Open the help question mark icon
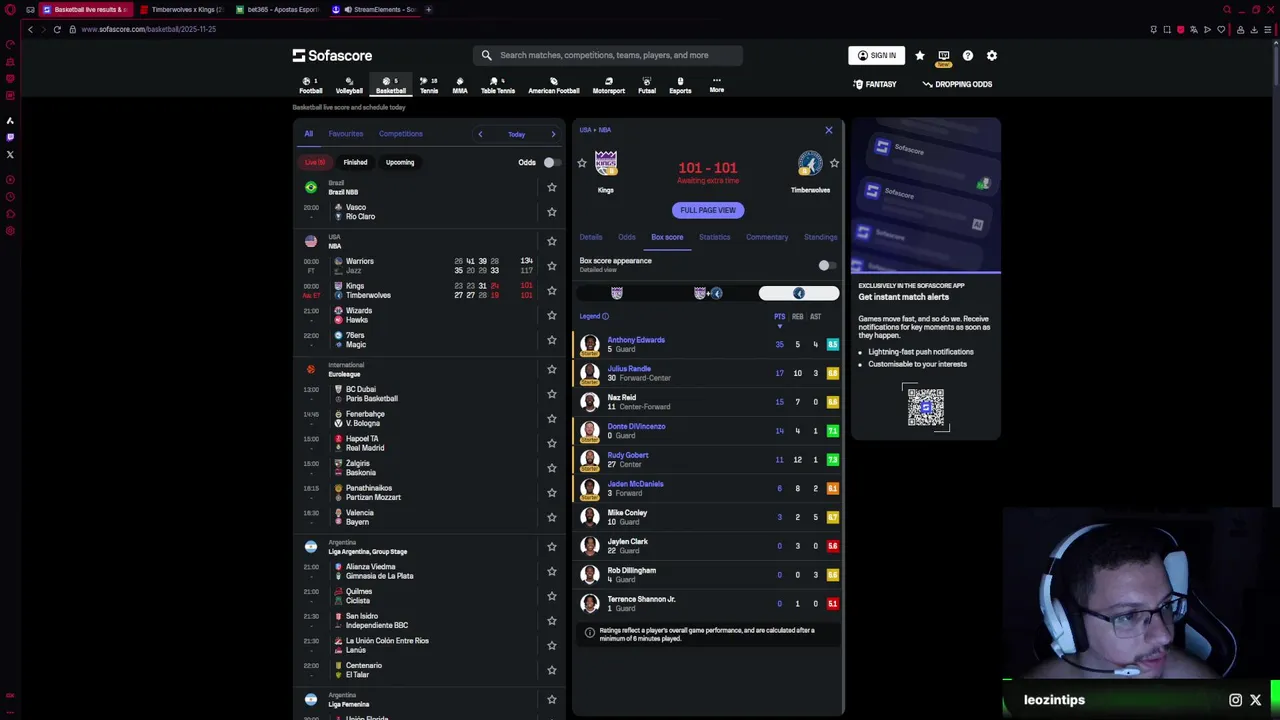The image size is (1280, 720). coord(968,56)
